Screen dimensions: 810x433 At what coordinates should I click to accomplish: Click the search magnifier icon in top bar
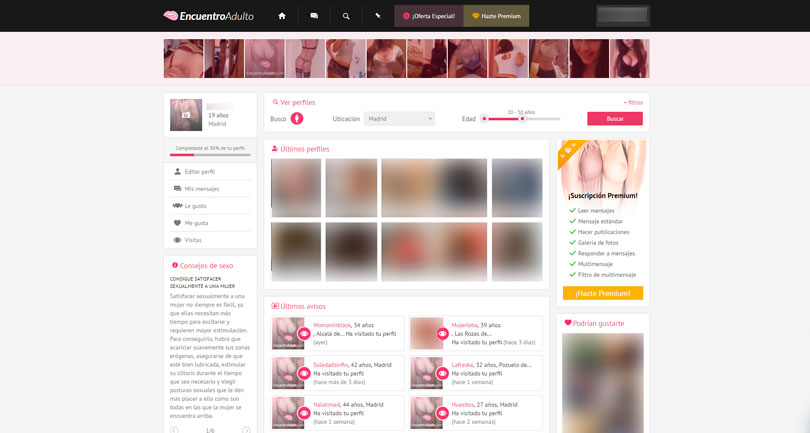tap(346, 16)
